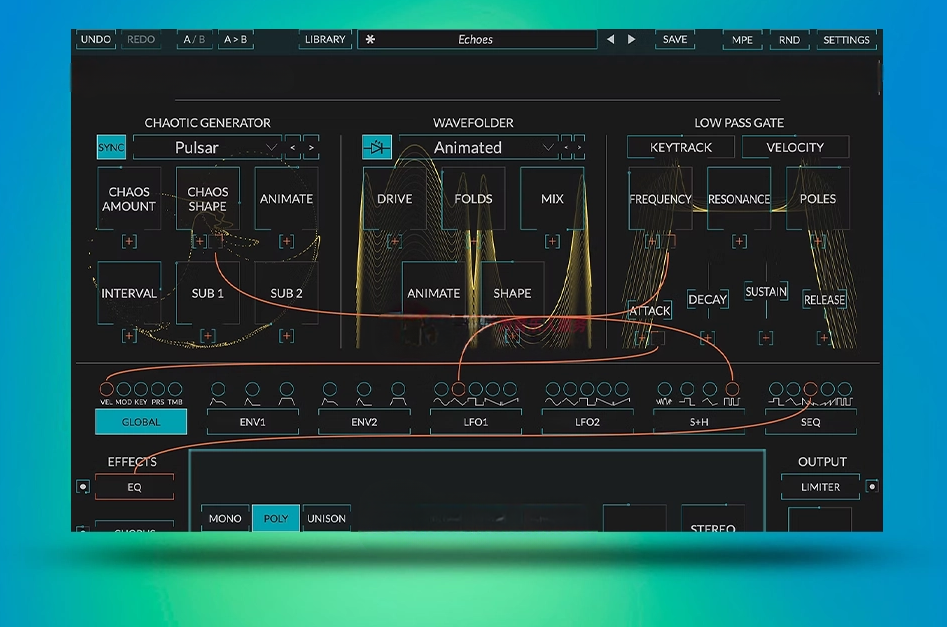Viewport: 947px width, 627px height.
Task: Click the orange LFO1 modulation output circle
Action: point(459,388)
